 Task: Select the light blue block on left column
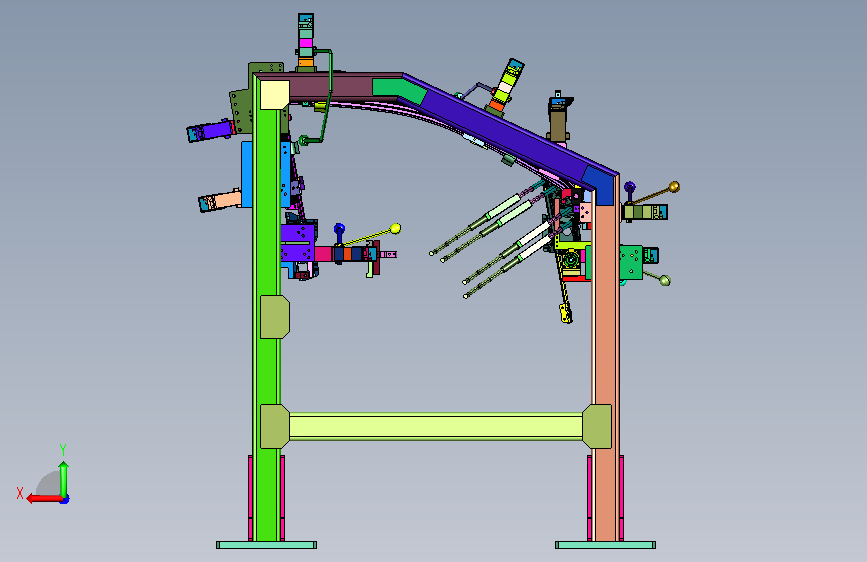click(x=247, y=174)
